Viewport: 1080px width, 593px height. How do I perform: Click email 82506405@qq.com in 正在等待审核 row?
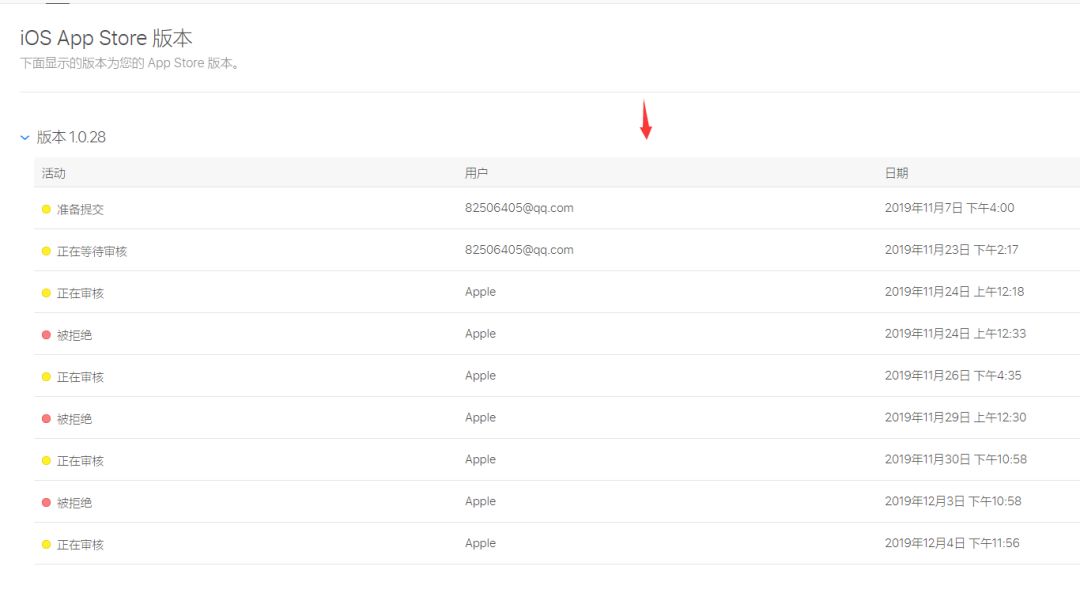point(519,250)
